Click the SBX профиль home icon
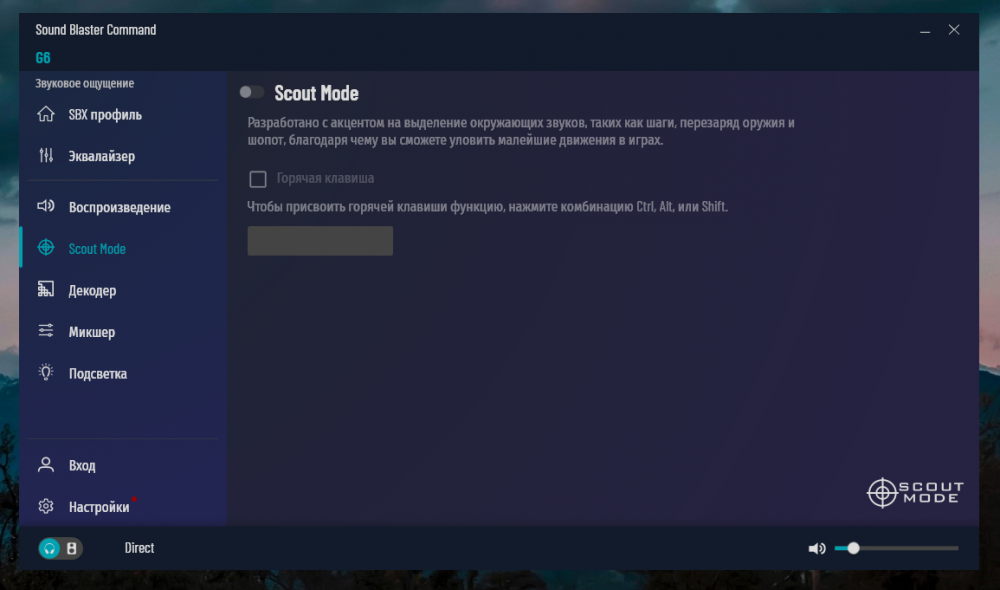Image resolution: width=1000 pixels, height=590 pixels. [46, 114]
